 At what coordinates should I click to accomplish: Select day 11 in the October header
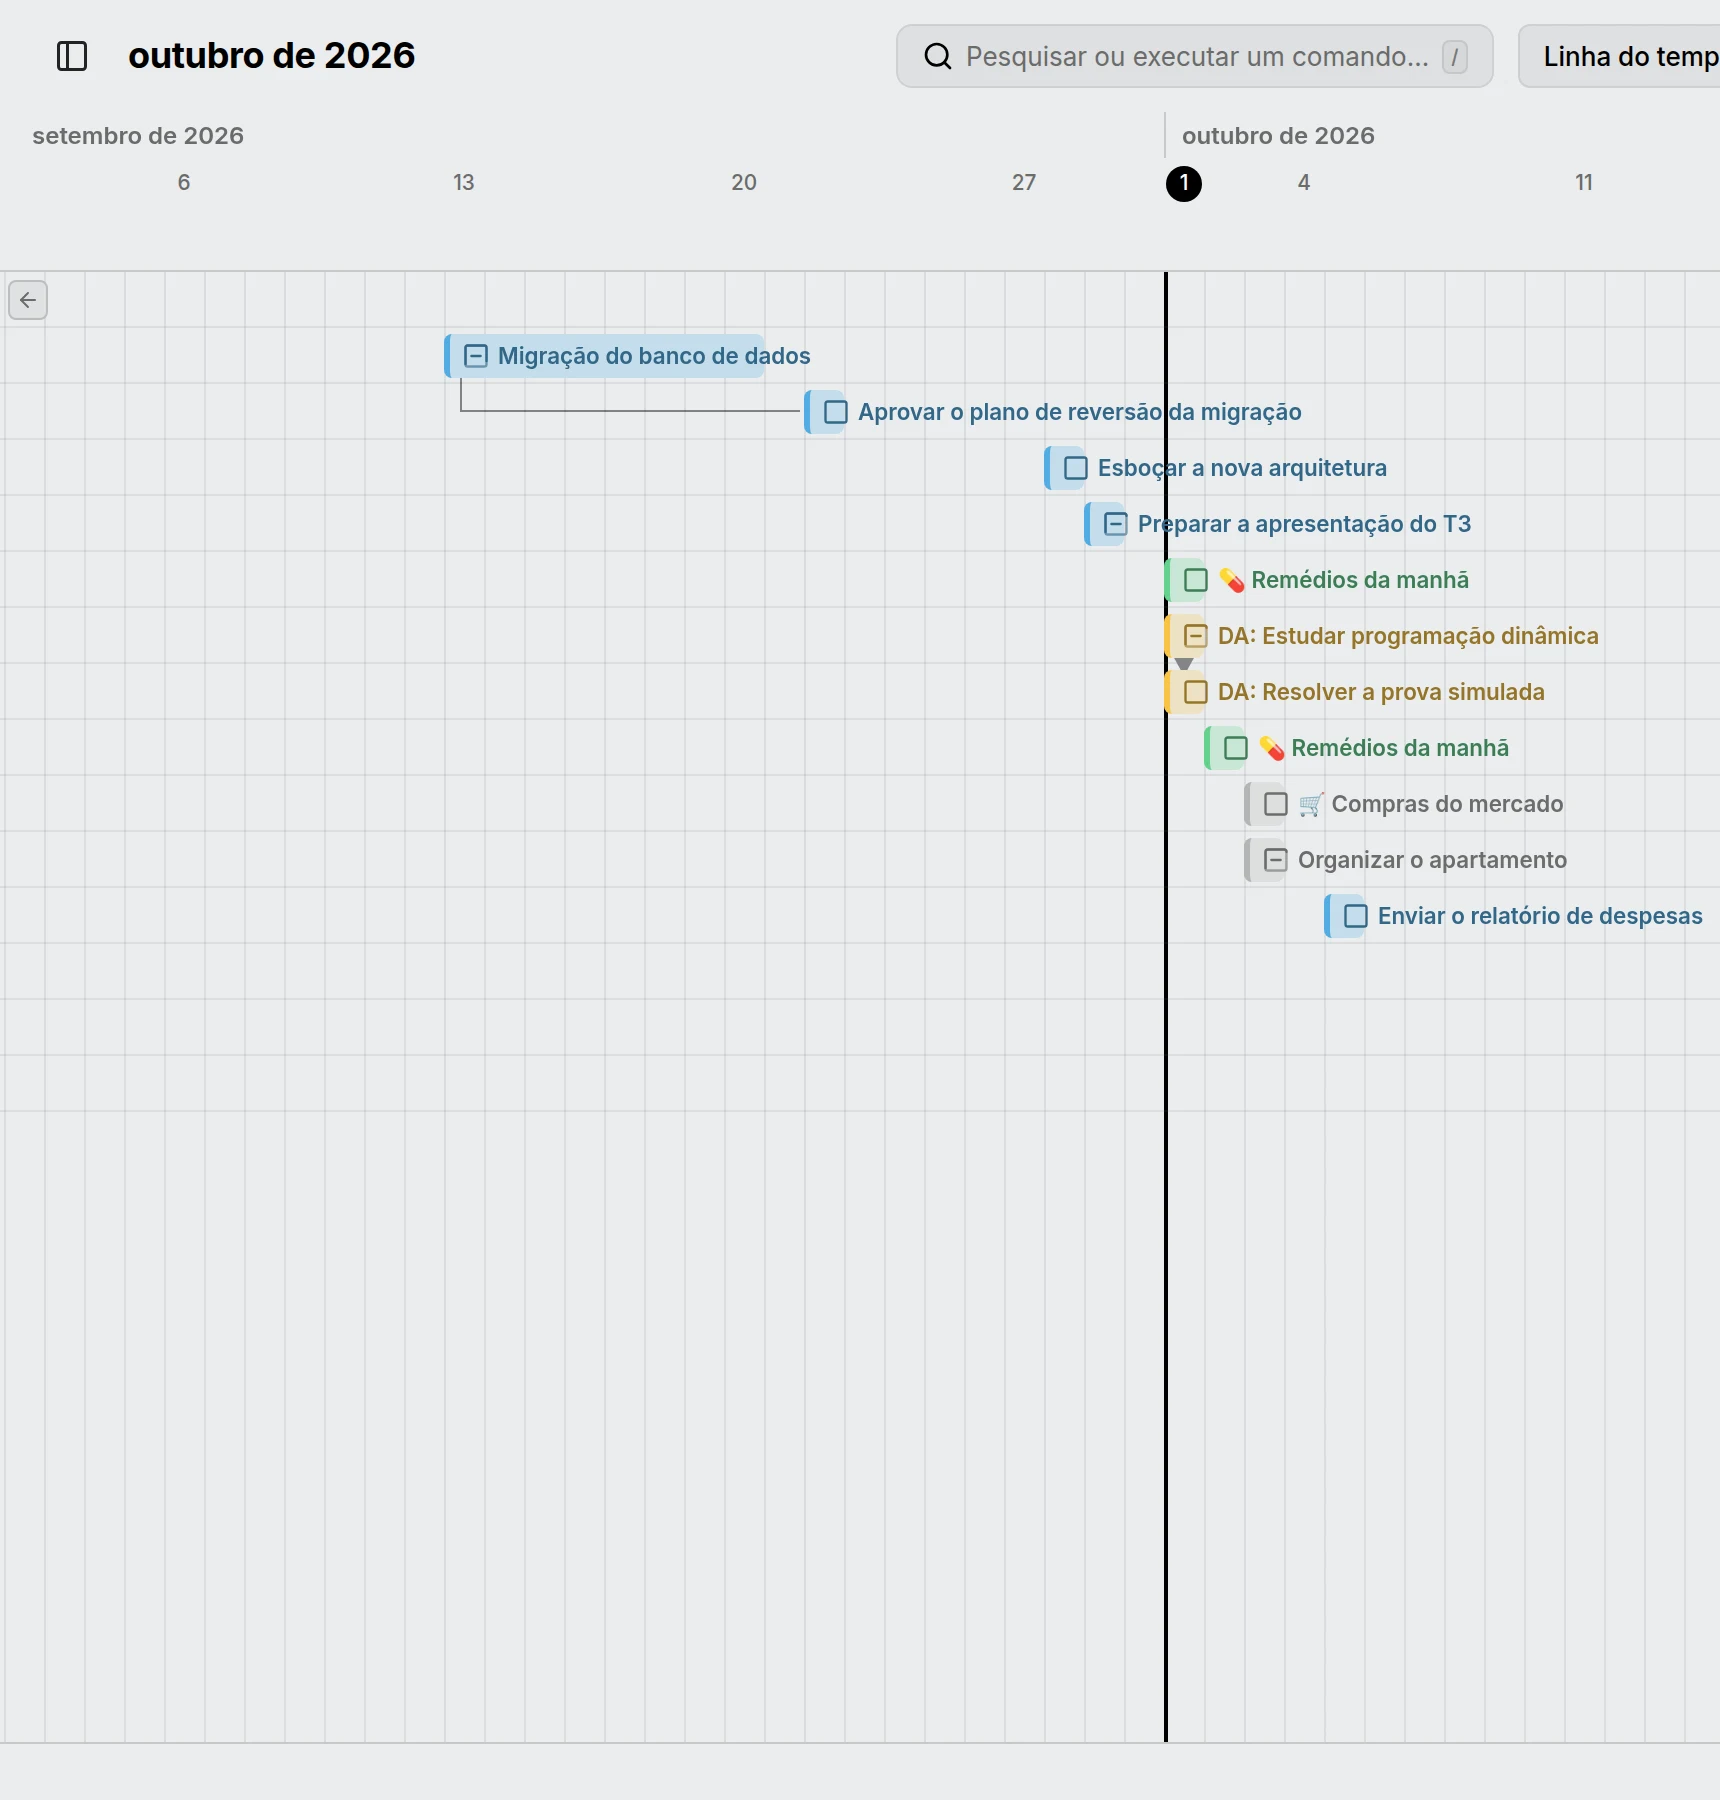click(x=1584, y=183)
